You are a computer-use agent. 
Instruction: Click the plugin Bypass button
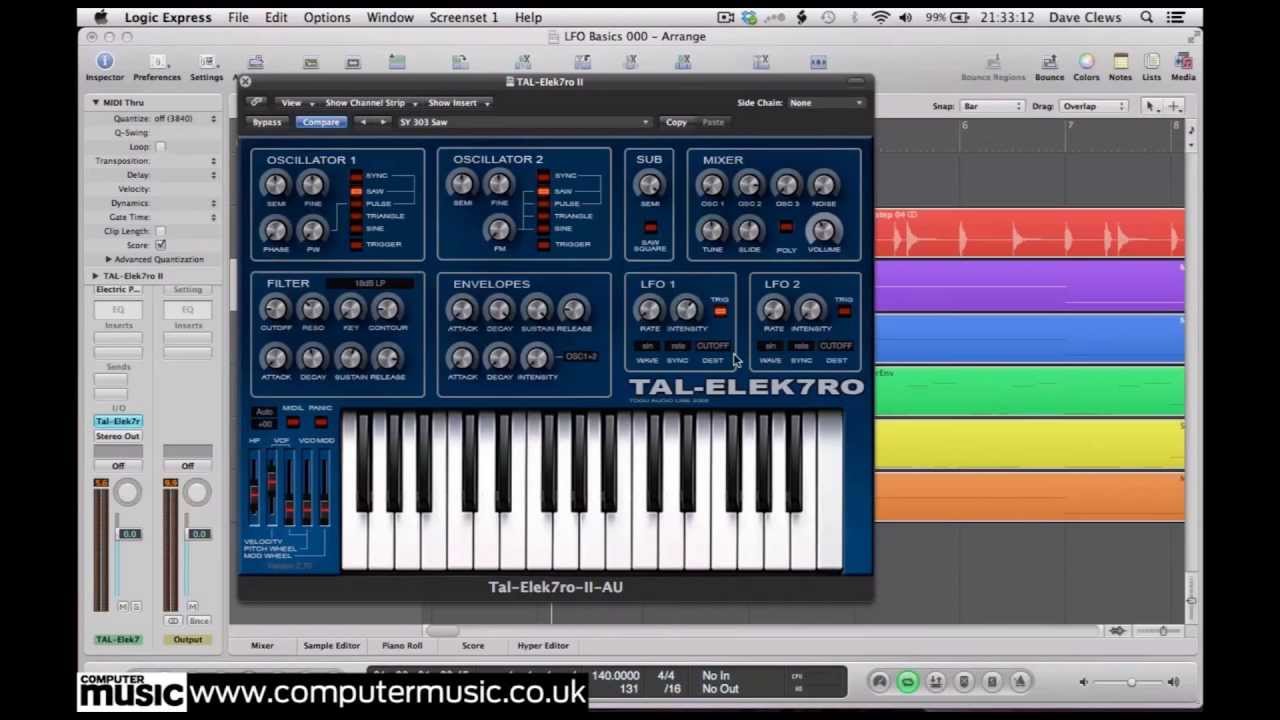click(267, 122)
